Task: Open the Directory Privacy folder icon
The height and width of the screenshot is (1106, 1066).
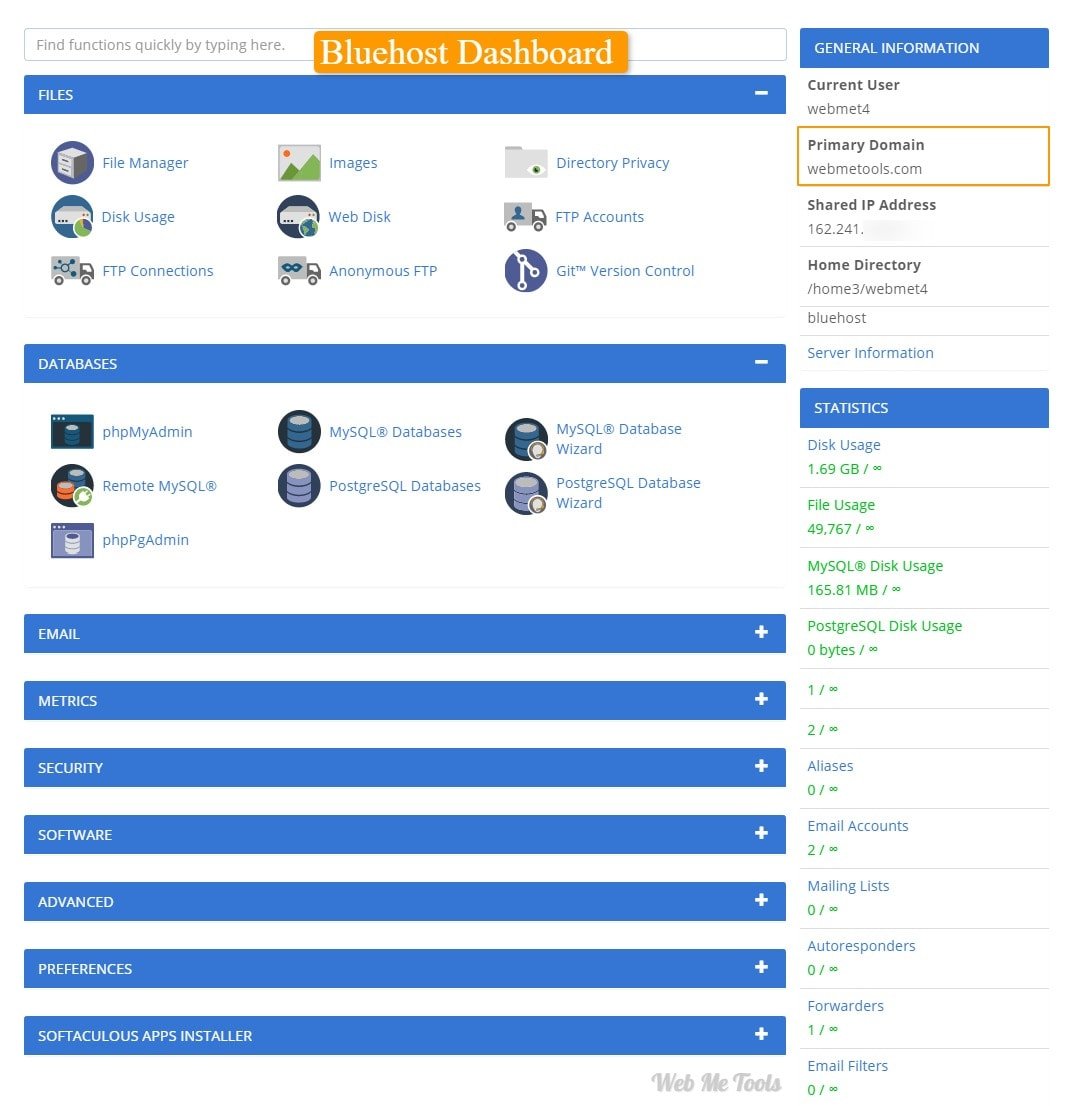Action: point(526,162)
